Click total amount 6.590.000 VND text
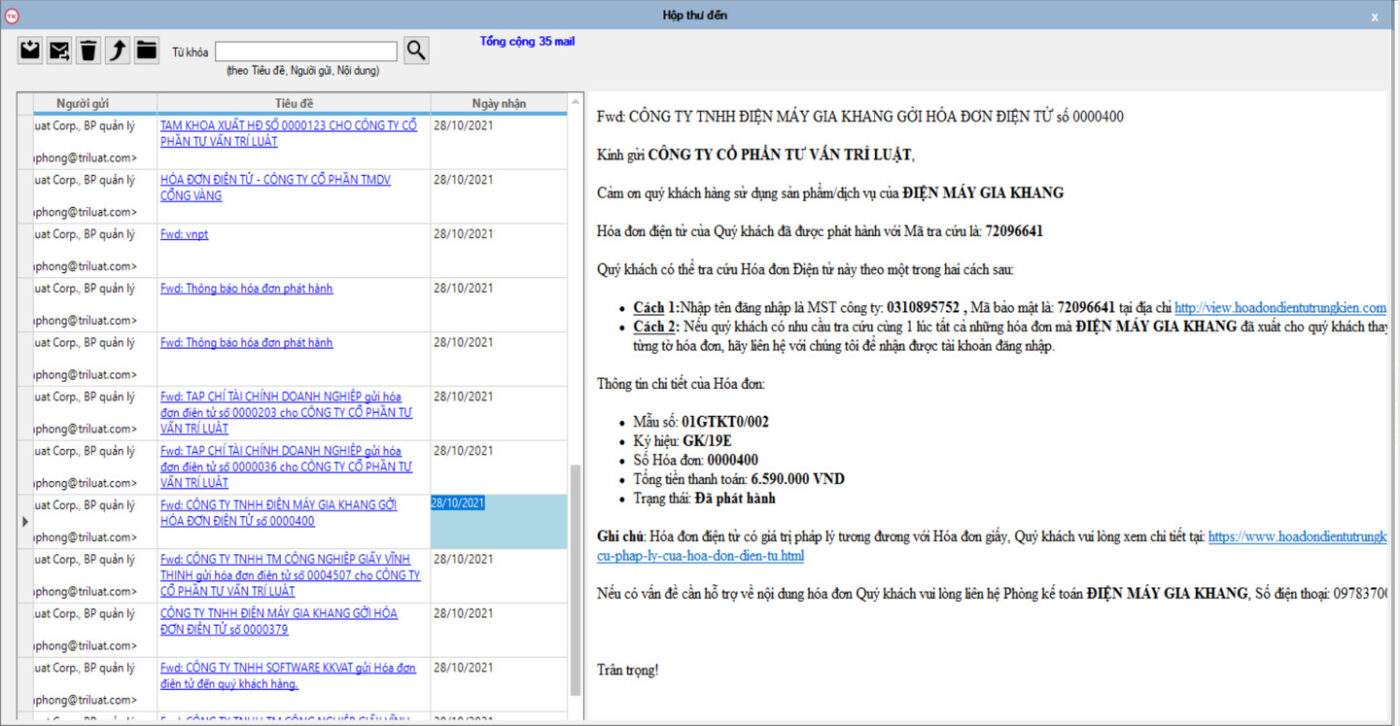This screenshot has width=1400, height=726. tap(797, 479)
